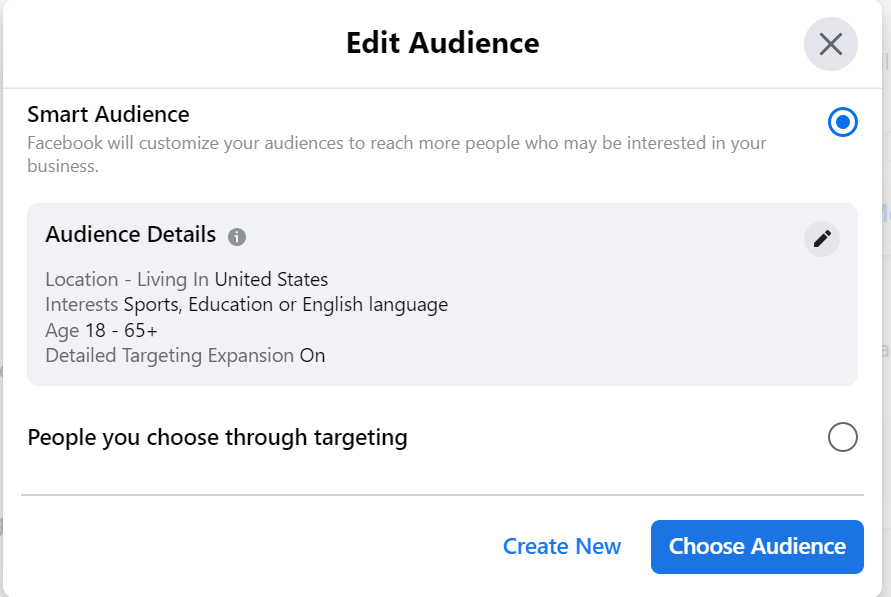The image size is (891, 597).
Task: Click the partially visible blue element on right edge
Action: [888, 213]
